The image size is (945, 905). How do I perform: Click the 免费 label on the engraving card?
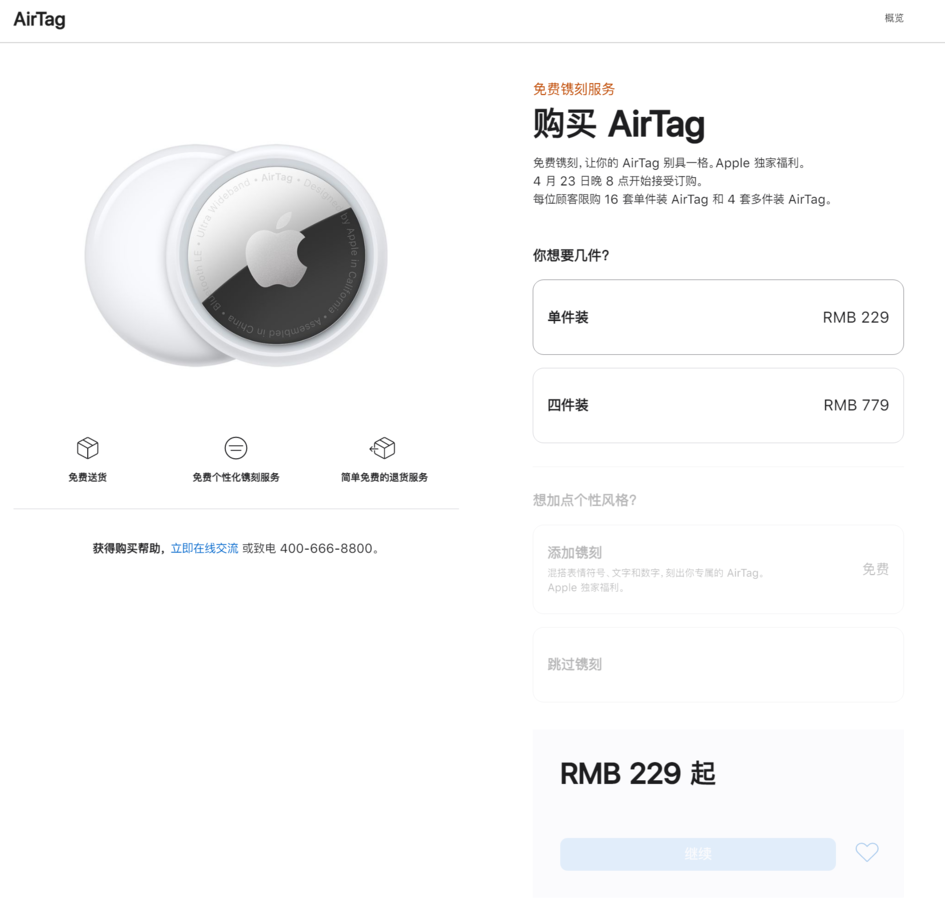(x=875, y=568)
